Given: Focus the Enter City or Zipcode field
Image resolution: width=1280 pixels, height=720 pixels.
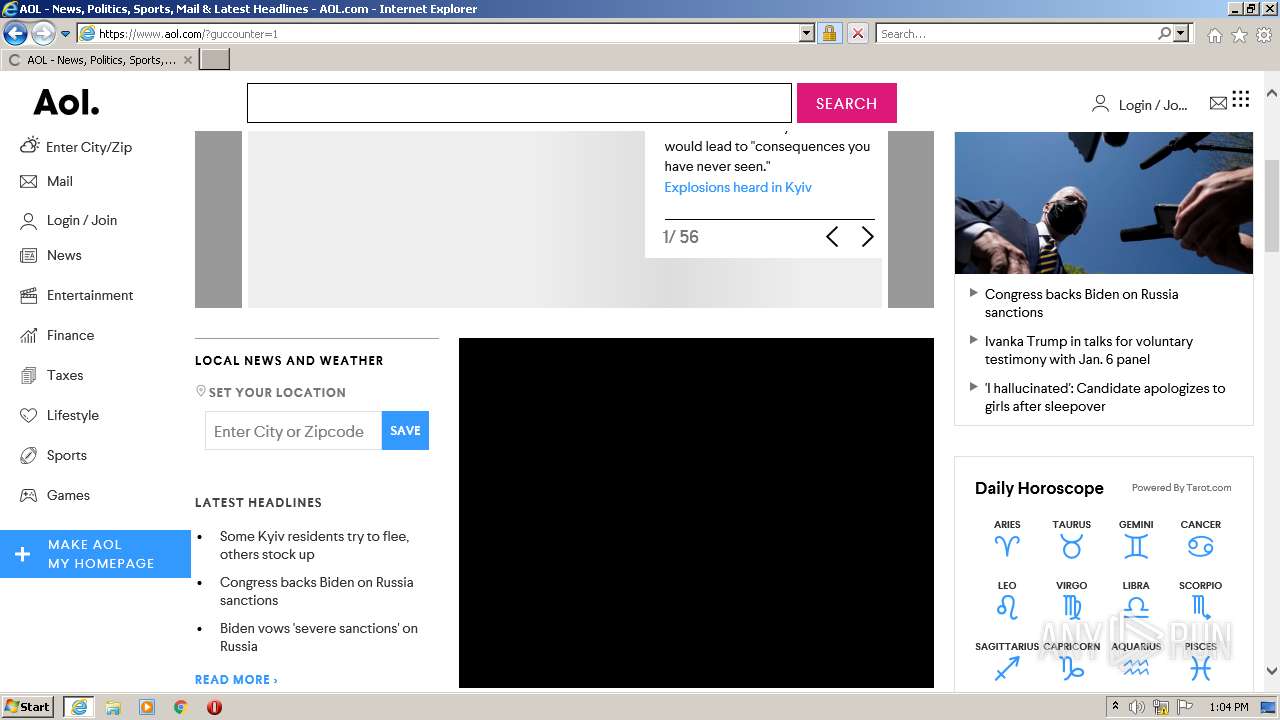Looking at the screenshot, I should 293,431.
